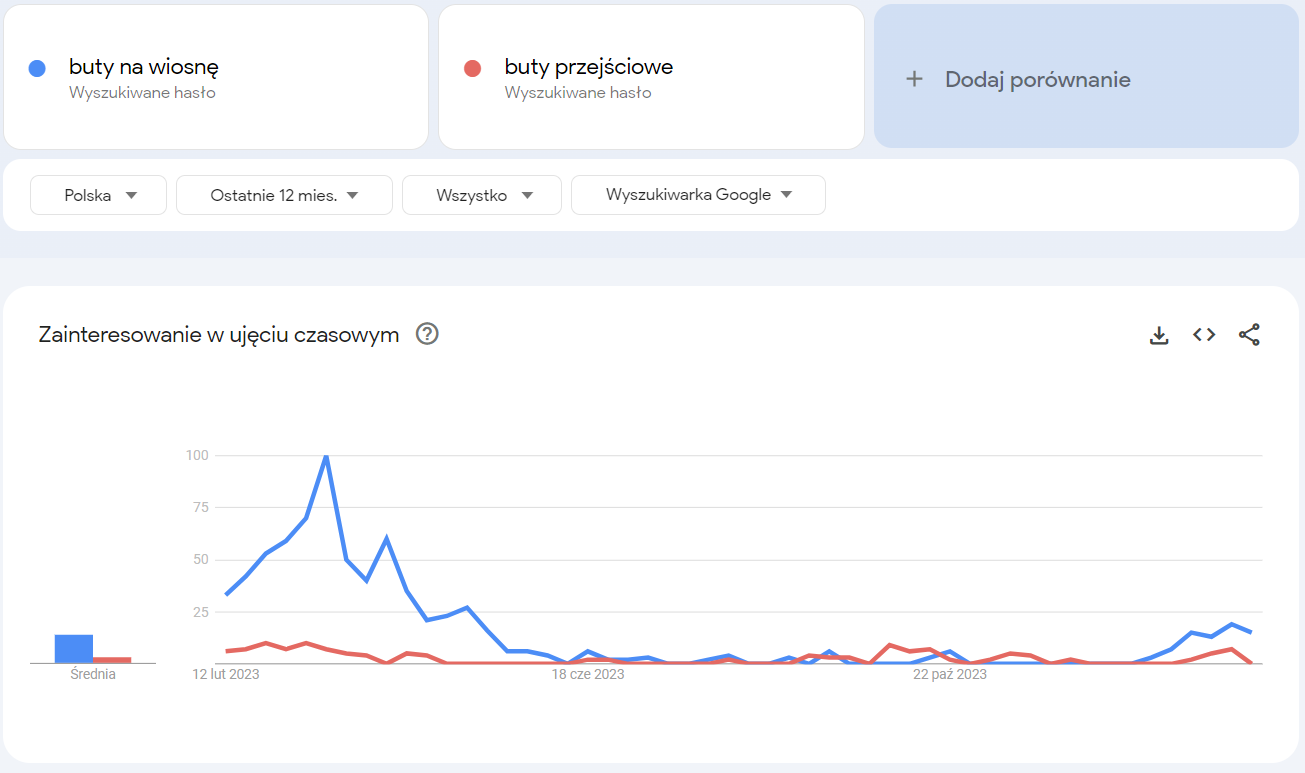This screenshot has height=773, width=1305.
Task: Share the trends comparison
Action: click(1249, 334)
